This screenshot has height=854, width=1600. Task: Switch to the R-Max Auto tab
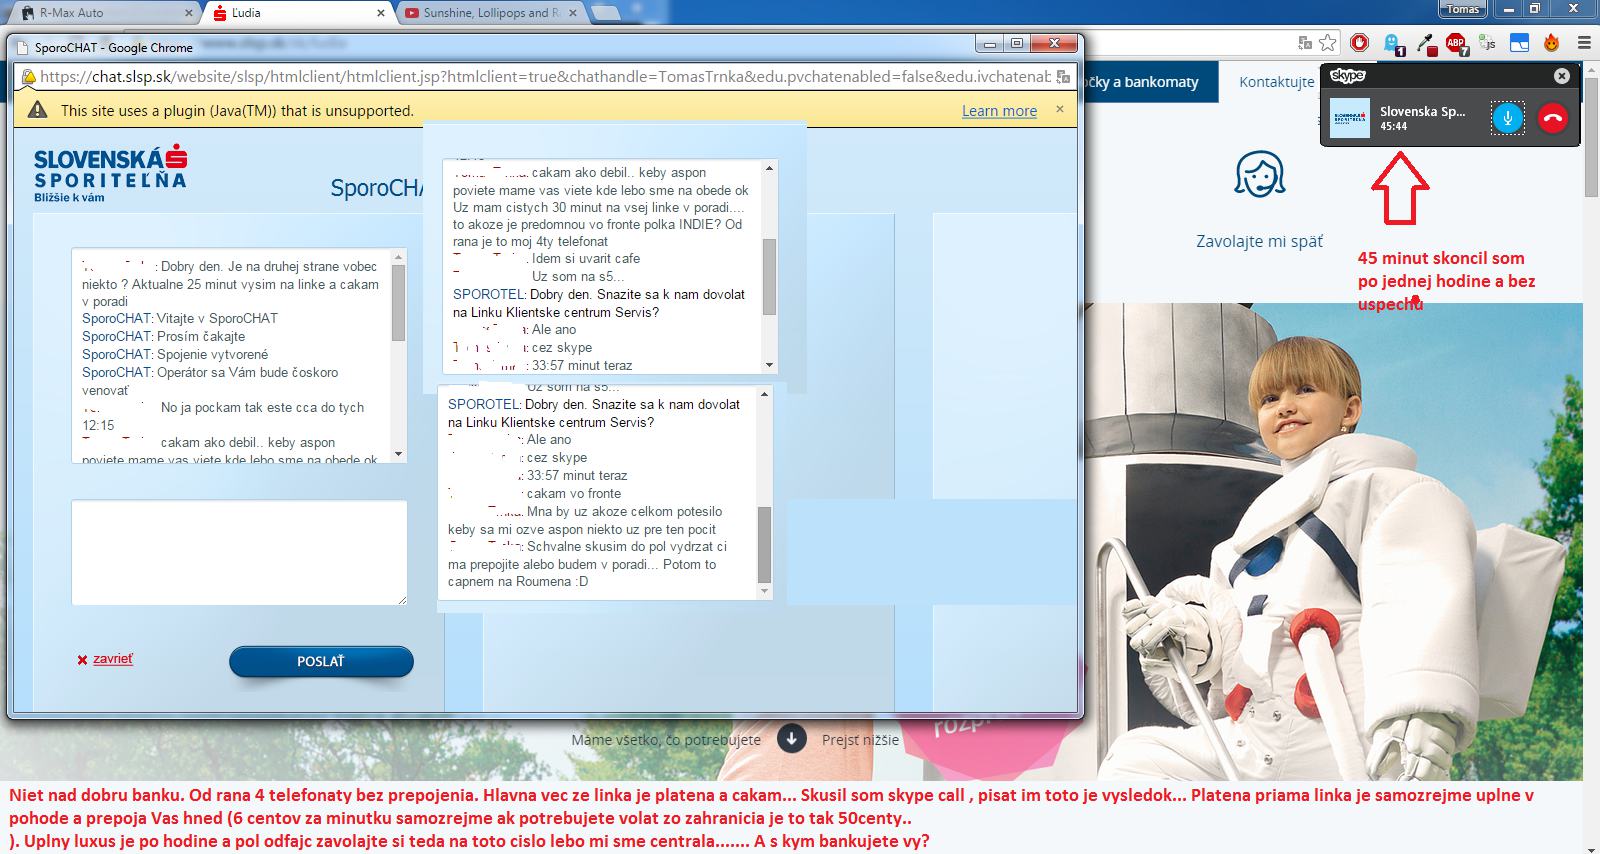click(x=100, y=13)
